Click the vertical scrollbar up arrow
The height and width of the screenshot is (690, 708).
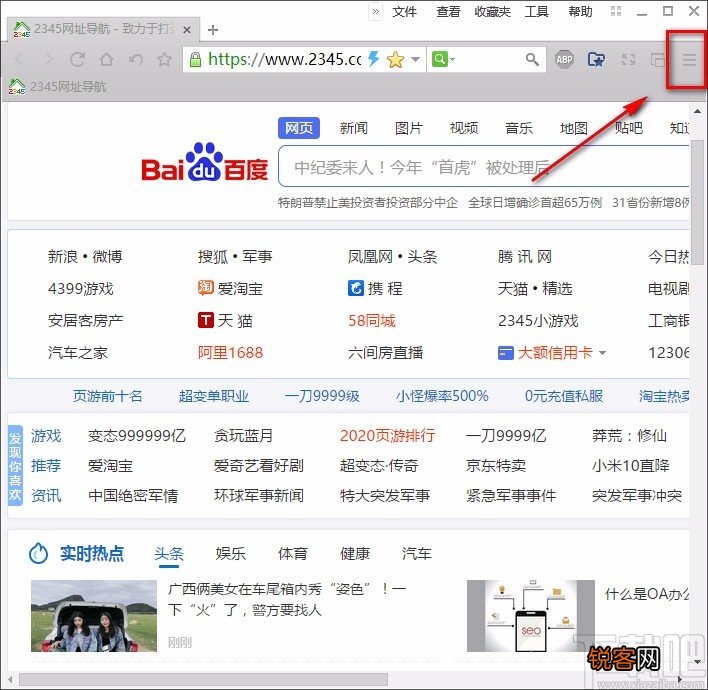point(698,111)
